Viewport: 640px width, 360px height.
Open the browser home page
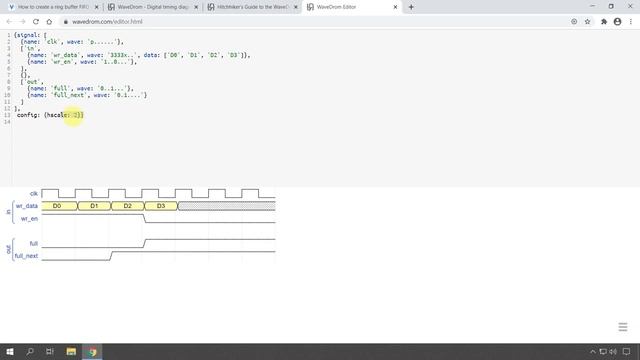(x=49, y=22)
